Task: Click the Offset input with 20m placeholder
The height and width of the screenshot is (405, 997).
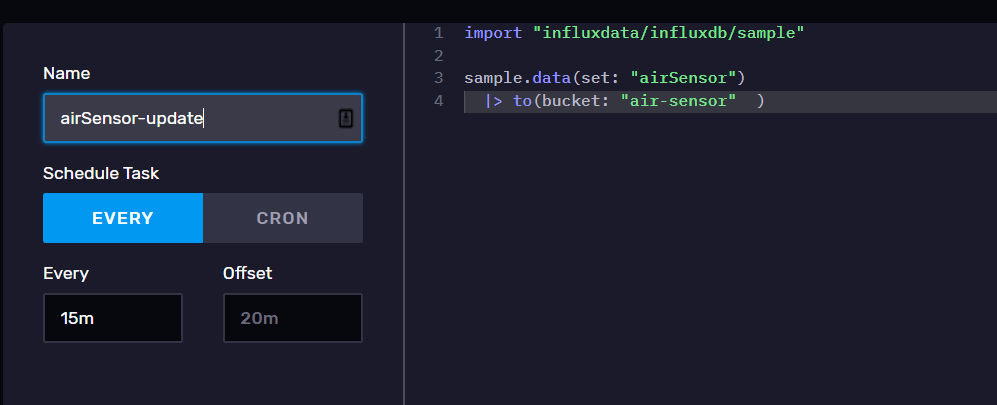Action: (x=292, y=318)
